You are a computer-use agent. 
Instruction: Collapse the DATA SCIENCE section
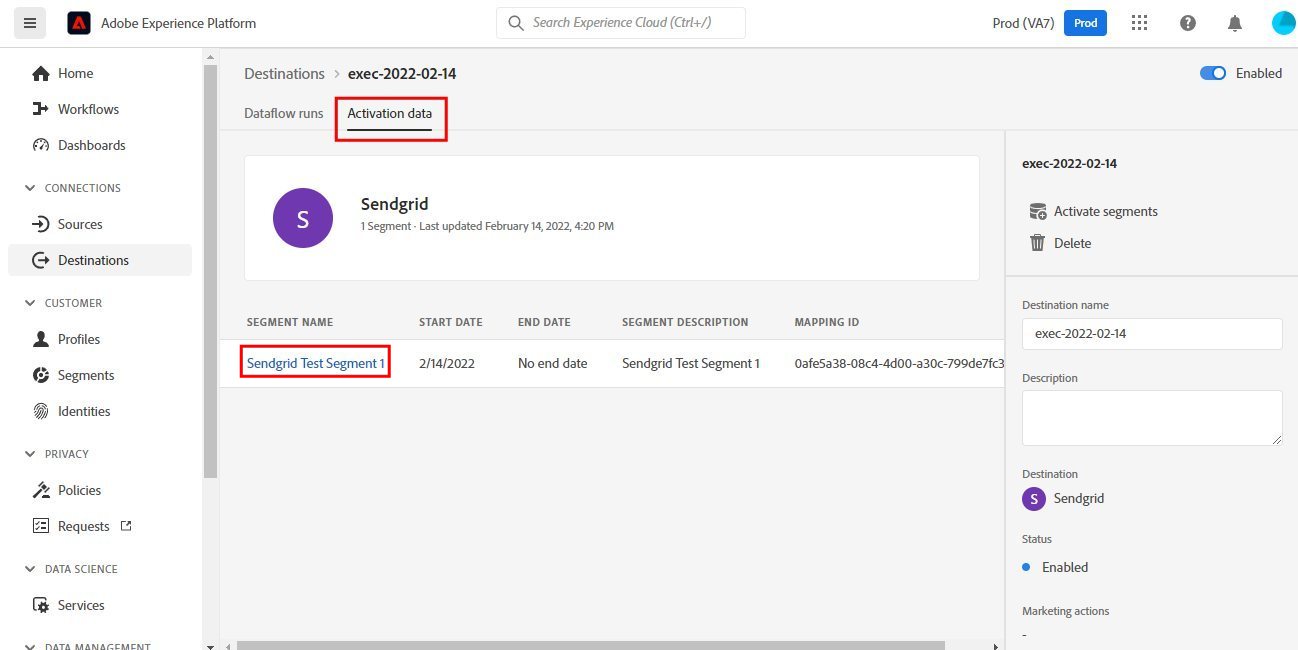[30, 569]
